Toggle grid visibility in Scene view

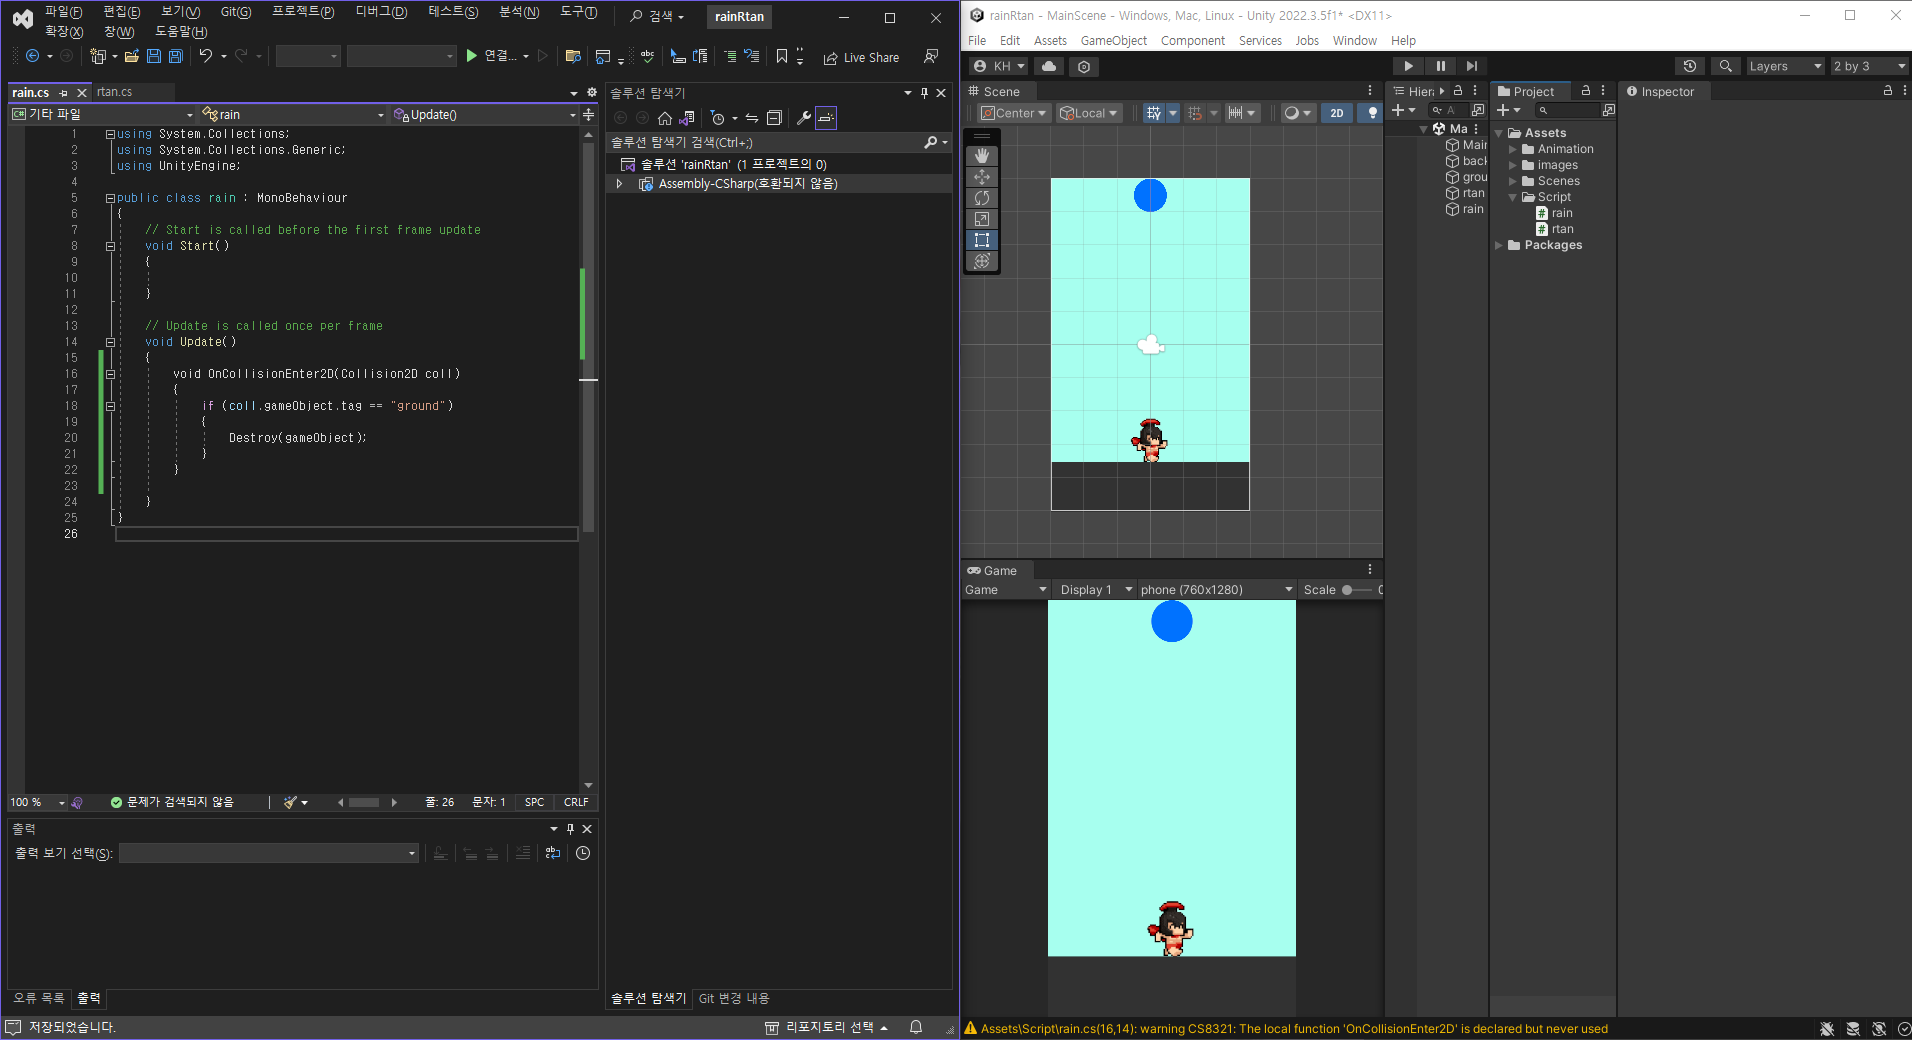(1154, 113)
